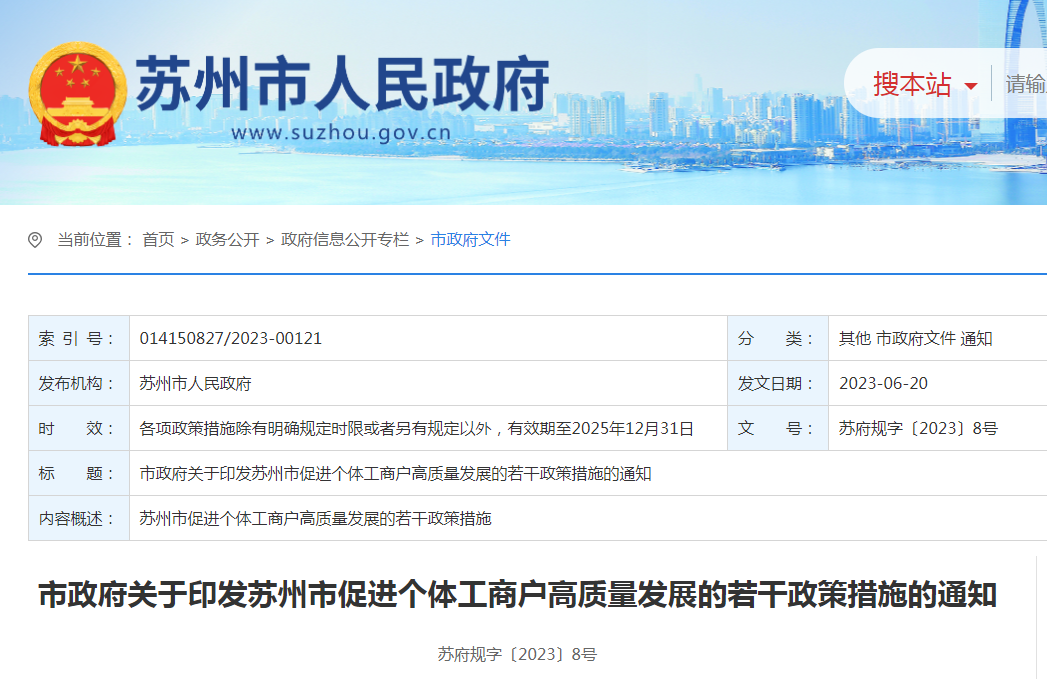Click the www.suzhou.gov.cn URL text

[x=341, y=132]
